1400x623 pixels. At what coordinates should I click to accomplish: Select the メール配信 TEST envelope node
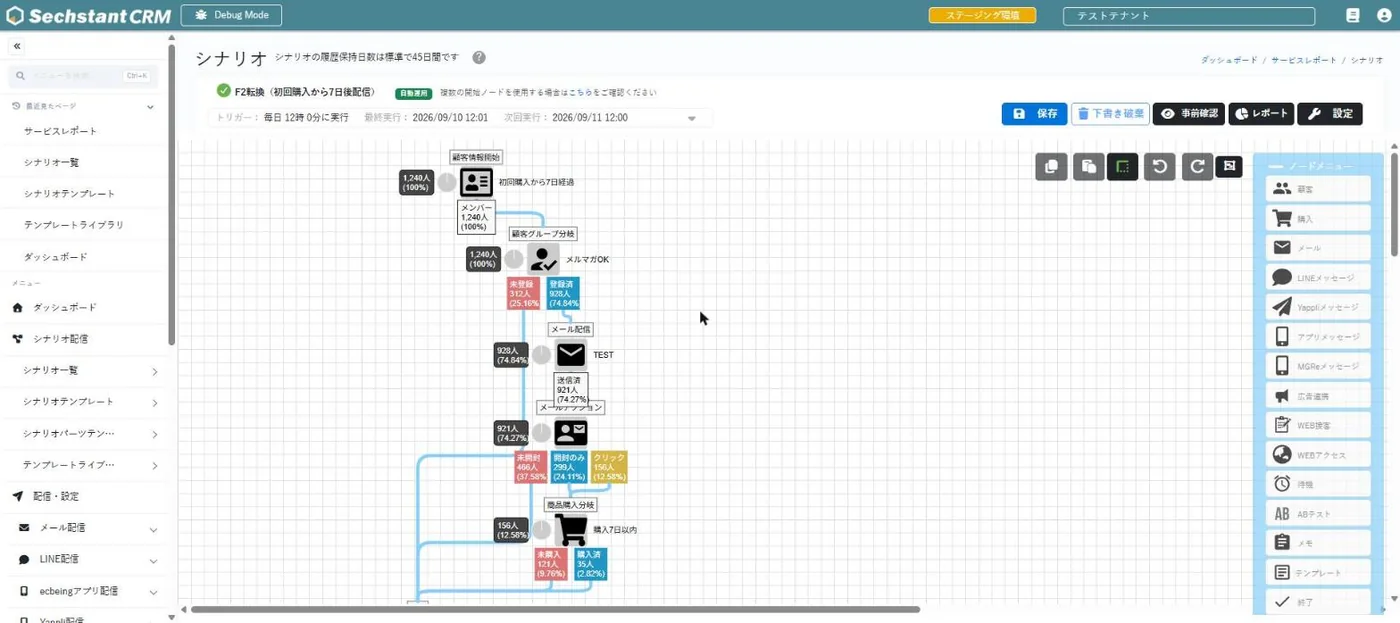click(x=571, y=355)
